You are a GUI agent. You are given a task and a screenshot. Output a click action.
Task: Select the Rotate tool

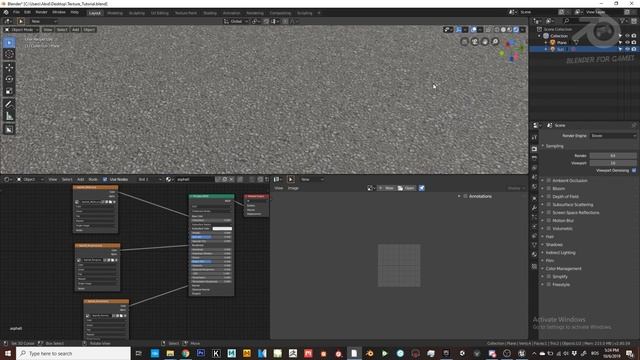click(x=9, y=79)
